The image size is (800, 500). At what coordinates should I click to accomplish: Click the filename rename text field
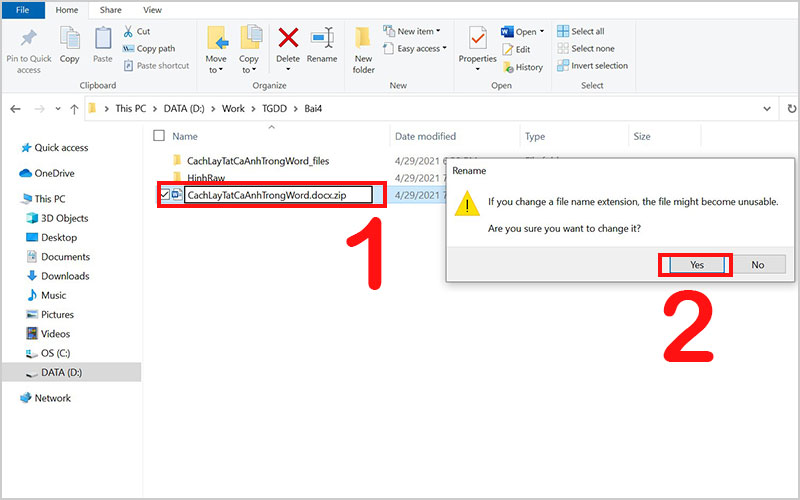(278, 195)
